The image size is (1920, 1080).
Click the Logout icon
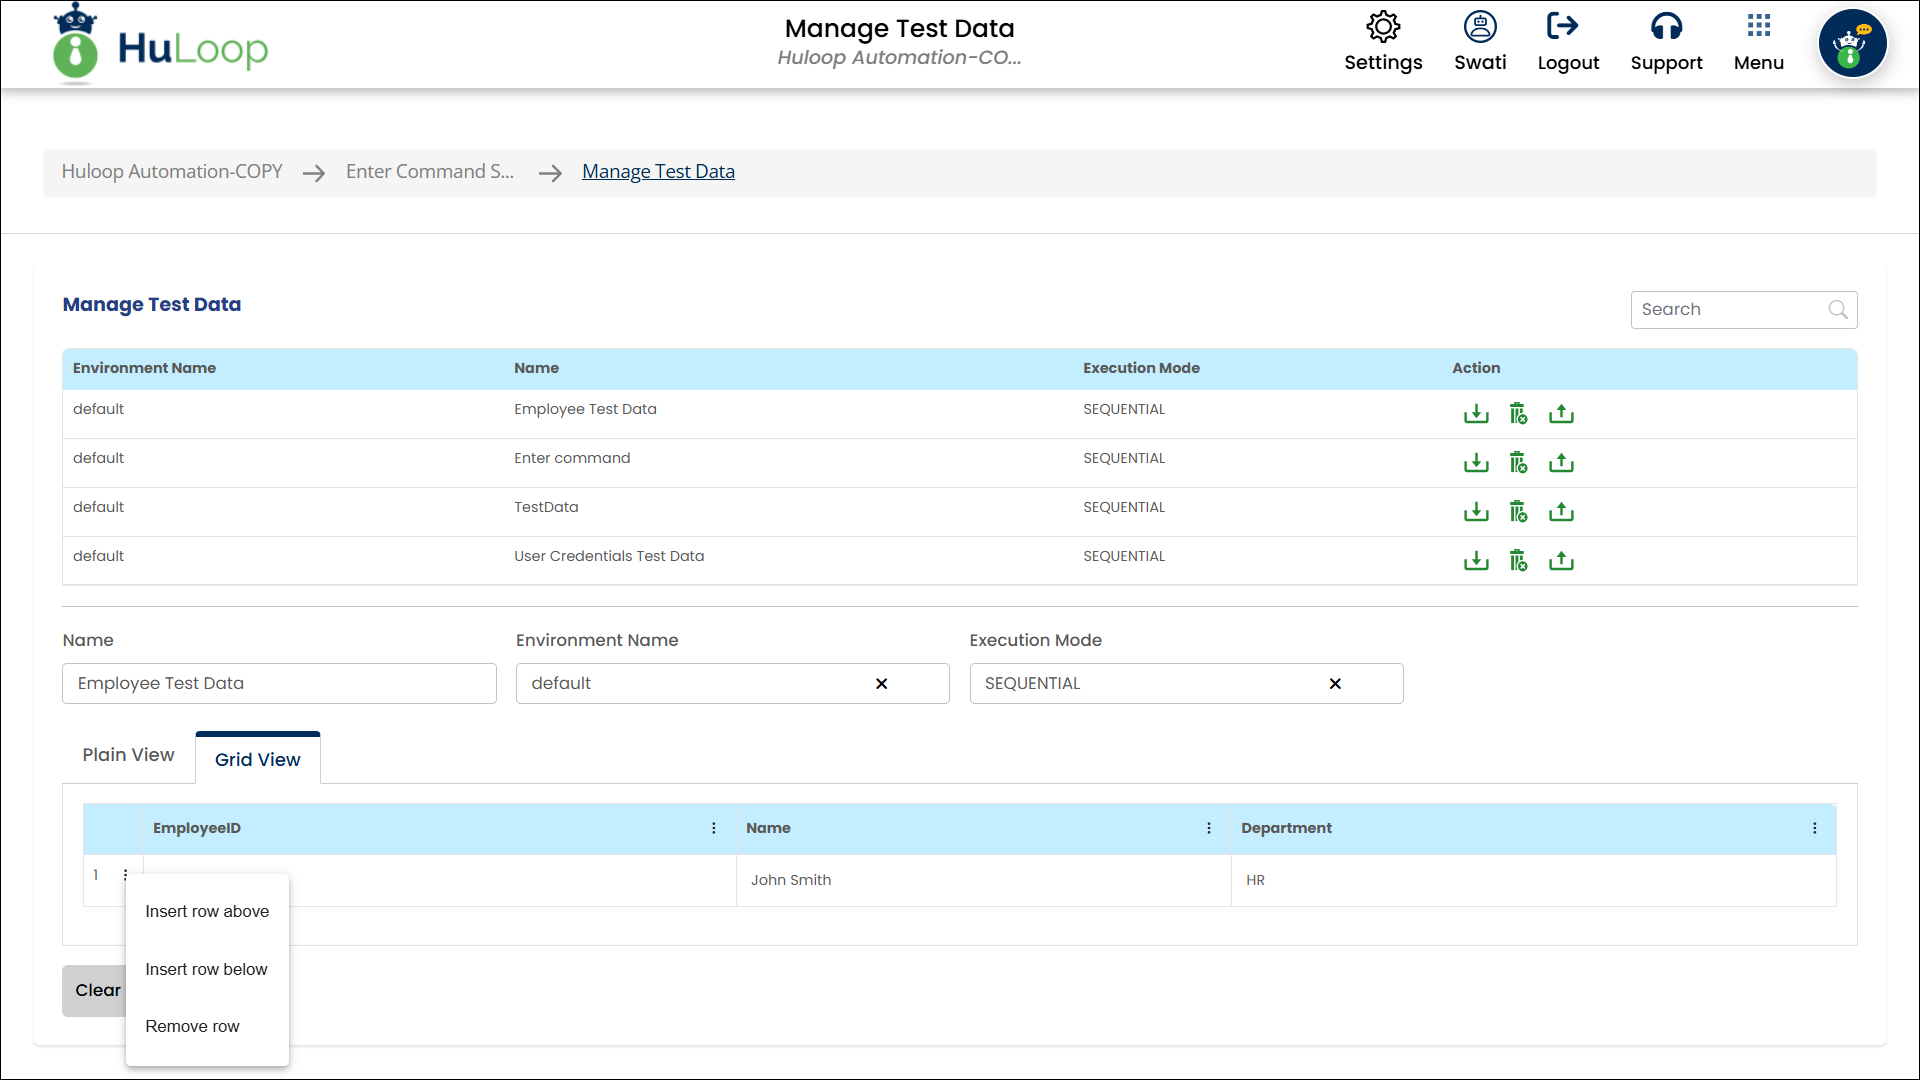[x=1563, y=26]
